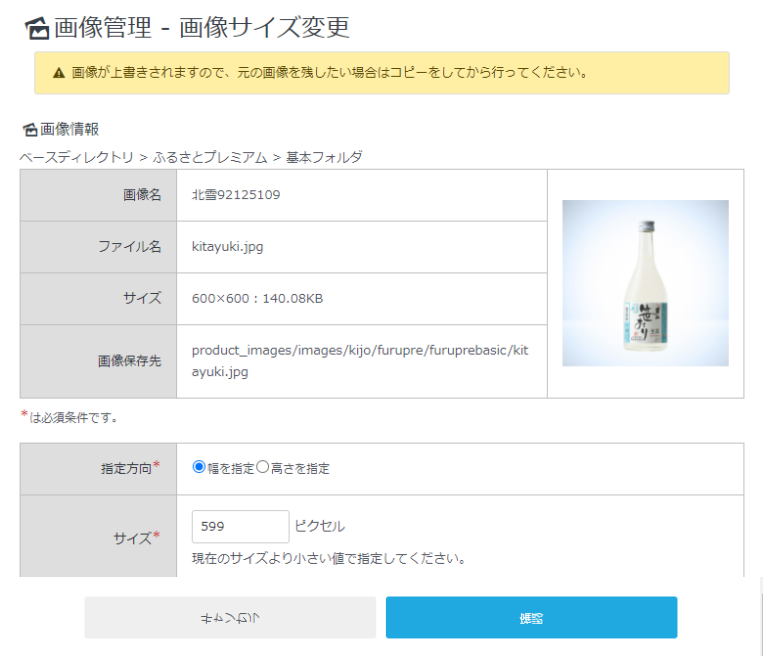Viewport: 764px width, 664px height.
Task: Click the icon next to 画像情報 heading
Action: pyautogui.click(x=29, y=130)
